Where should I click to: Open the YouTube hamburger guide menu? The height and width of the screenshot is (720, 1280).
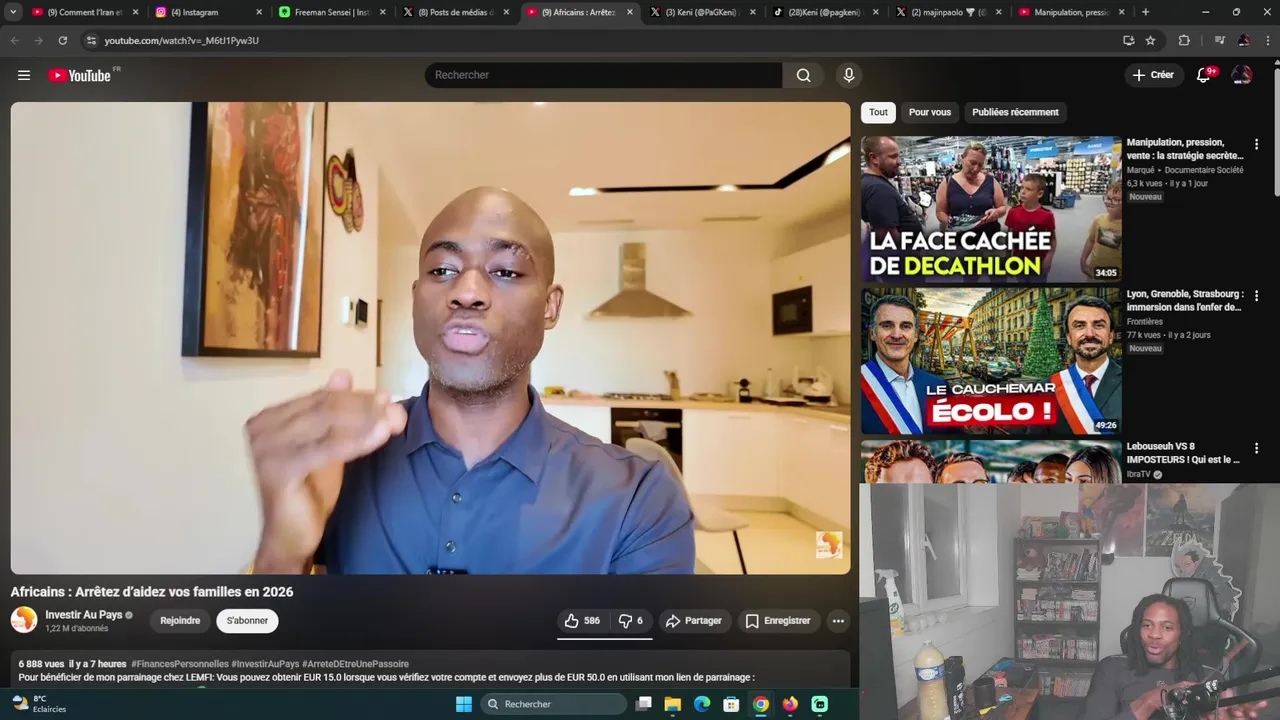click(24, 75)
